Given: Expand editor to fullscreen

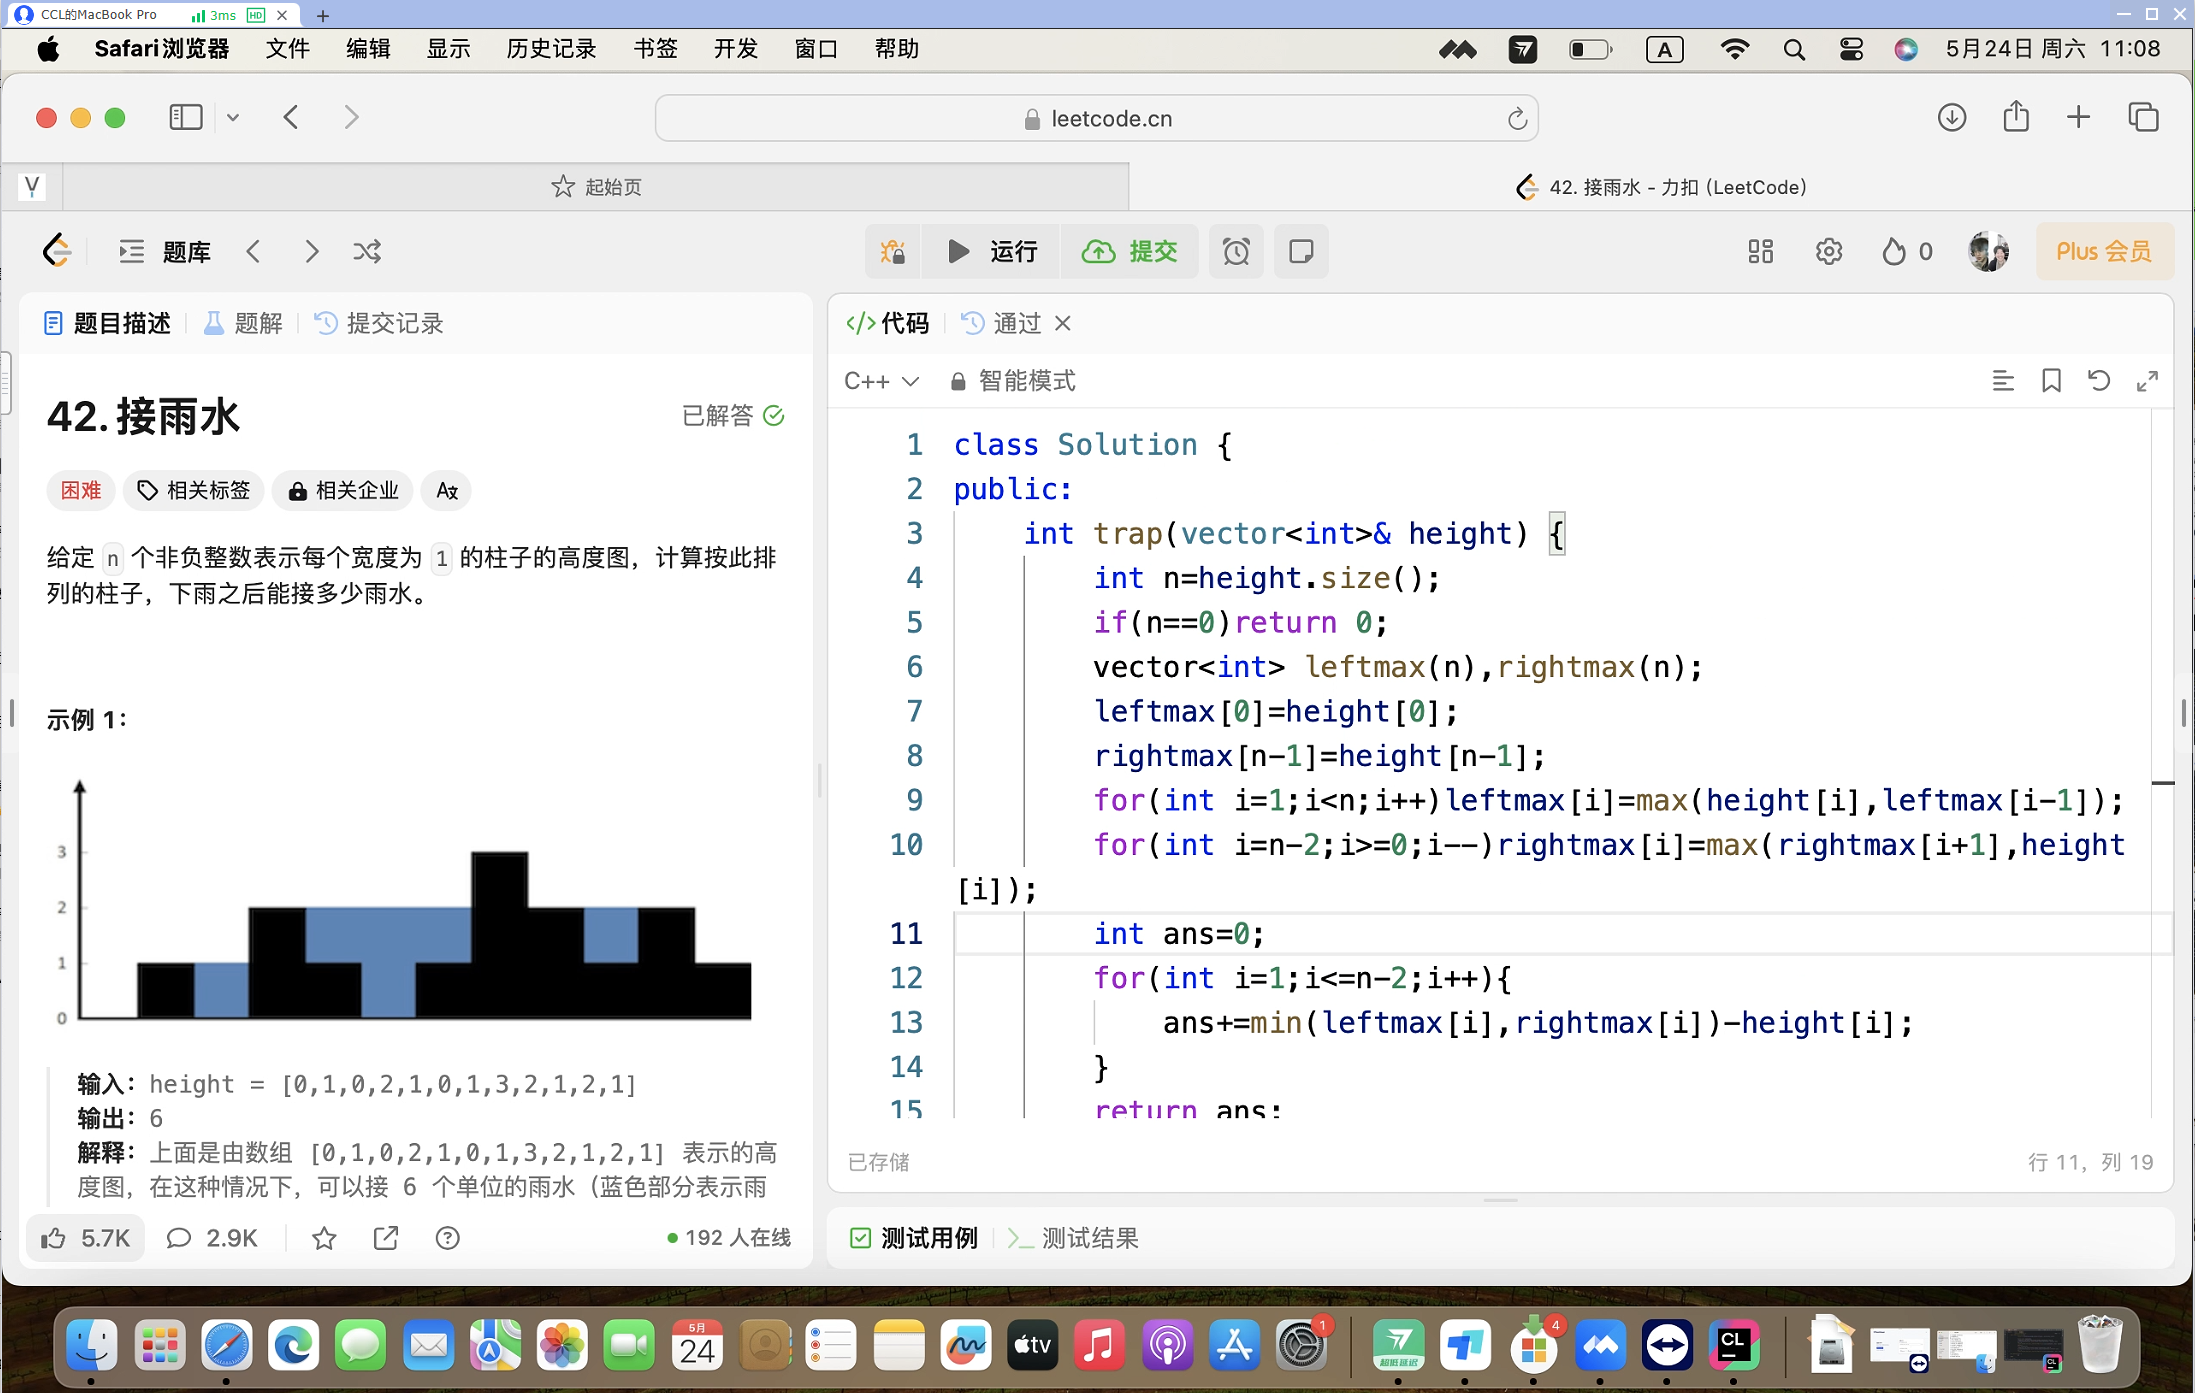Looking at the screenshot, I should point(2147,381).
